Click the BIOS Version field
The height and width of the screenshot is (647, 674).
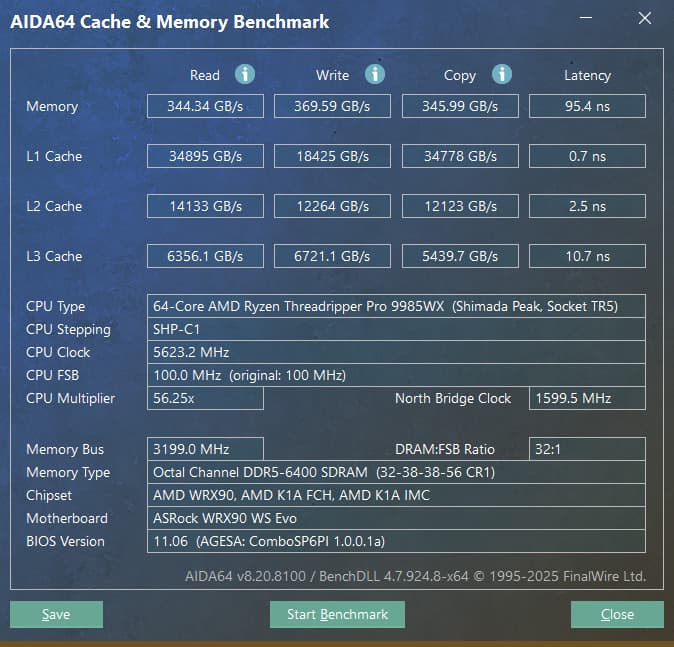396,541
